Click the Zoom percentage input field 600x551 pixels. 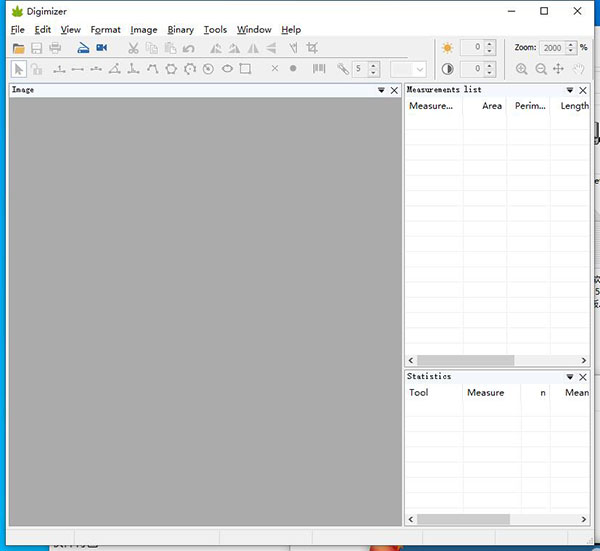(x=553, y=48)
